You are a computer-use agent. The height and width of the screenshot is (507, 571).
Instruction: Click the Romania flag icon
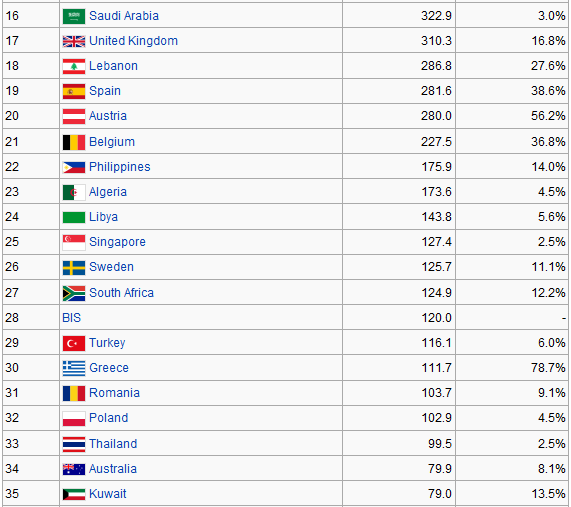click(74, 394)
